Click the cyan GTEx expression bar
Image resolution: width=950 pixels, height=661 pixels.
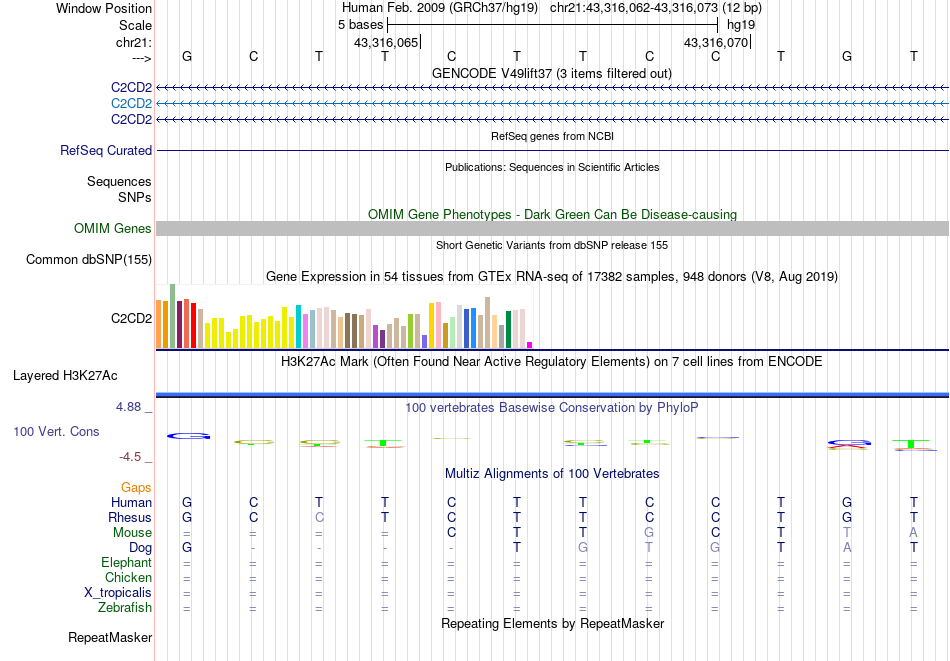[x=299, y=327]
